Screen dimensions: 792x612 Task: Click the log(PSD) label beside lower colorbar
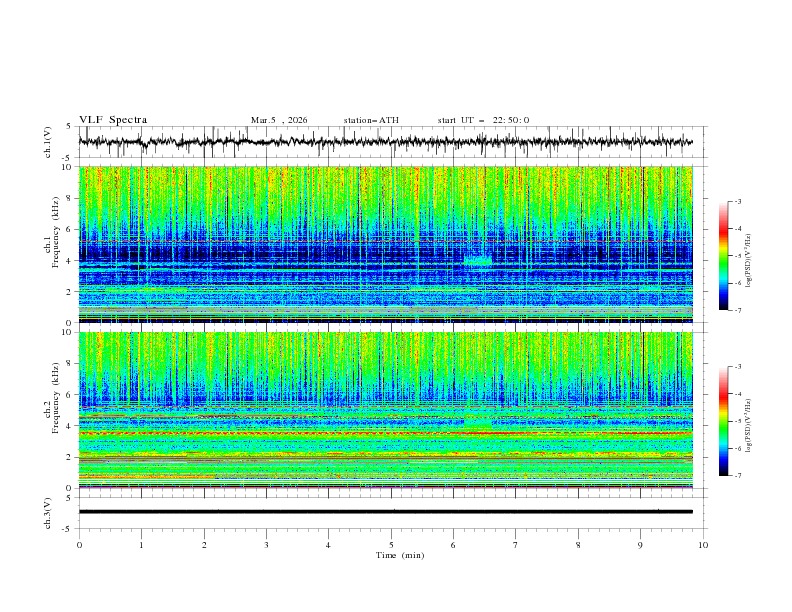pos(749,426)
